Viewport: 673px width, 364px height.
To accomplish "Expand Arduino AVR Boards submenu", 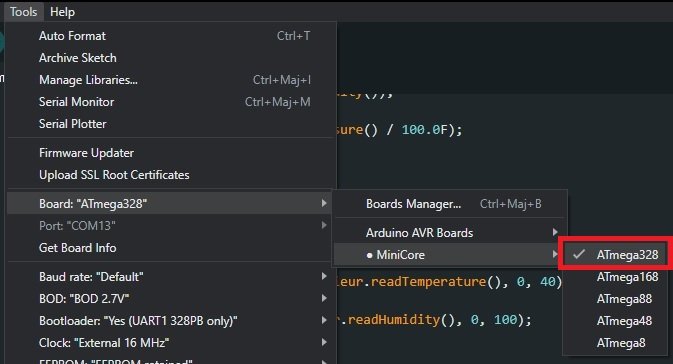I will pyautogui.click(x=450, y=233).
